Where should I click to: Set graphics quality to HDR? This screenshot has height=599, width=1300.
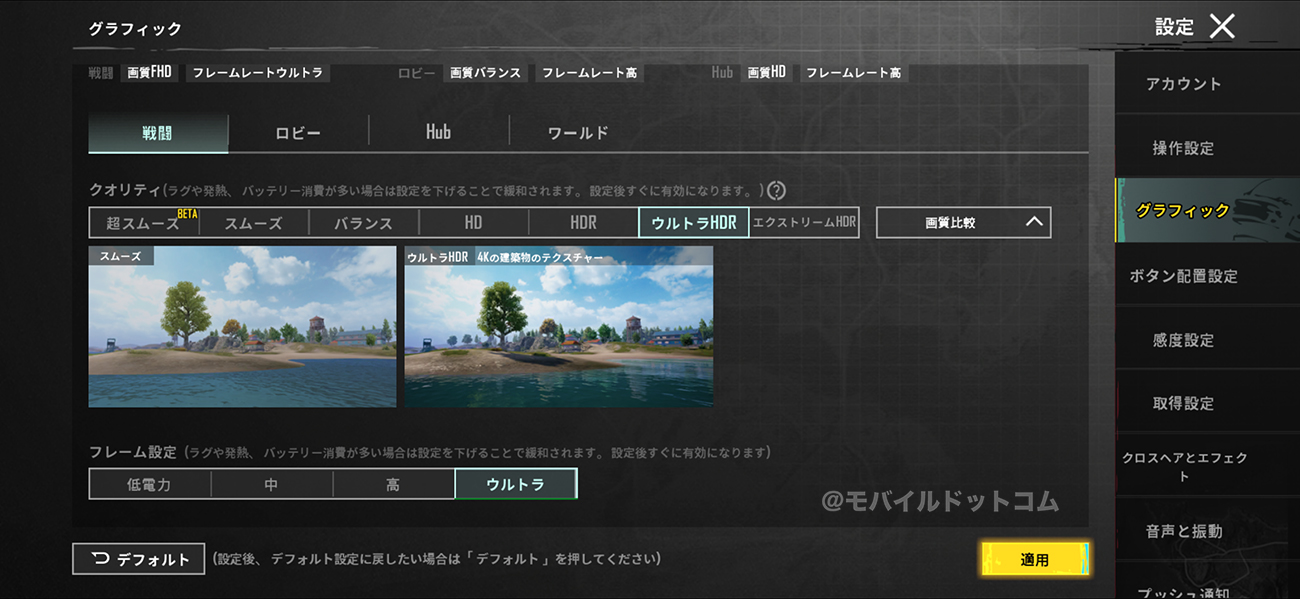point(583,223)
